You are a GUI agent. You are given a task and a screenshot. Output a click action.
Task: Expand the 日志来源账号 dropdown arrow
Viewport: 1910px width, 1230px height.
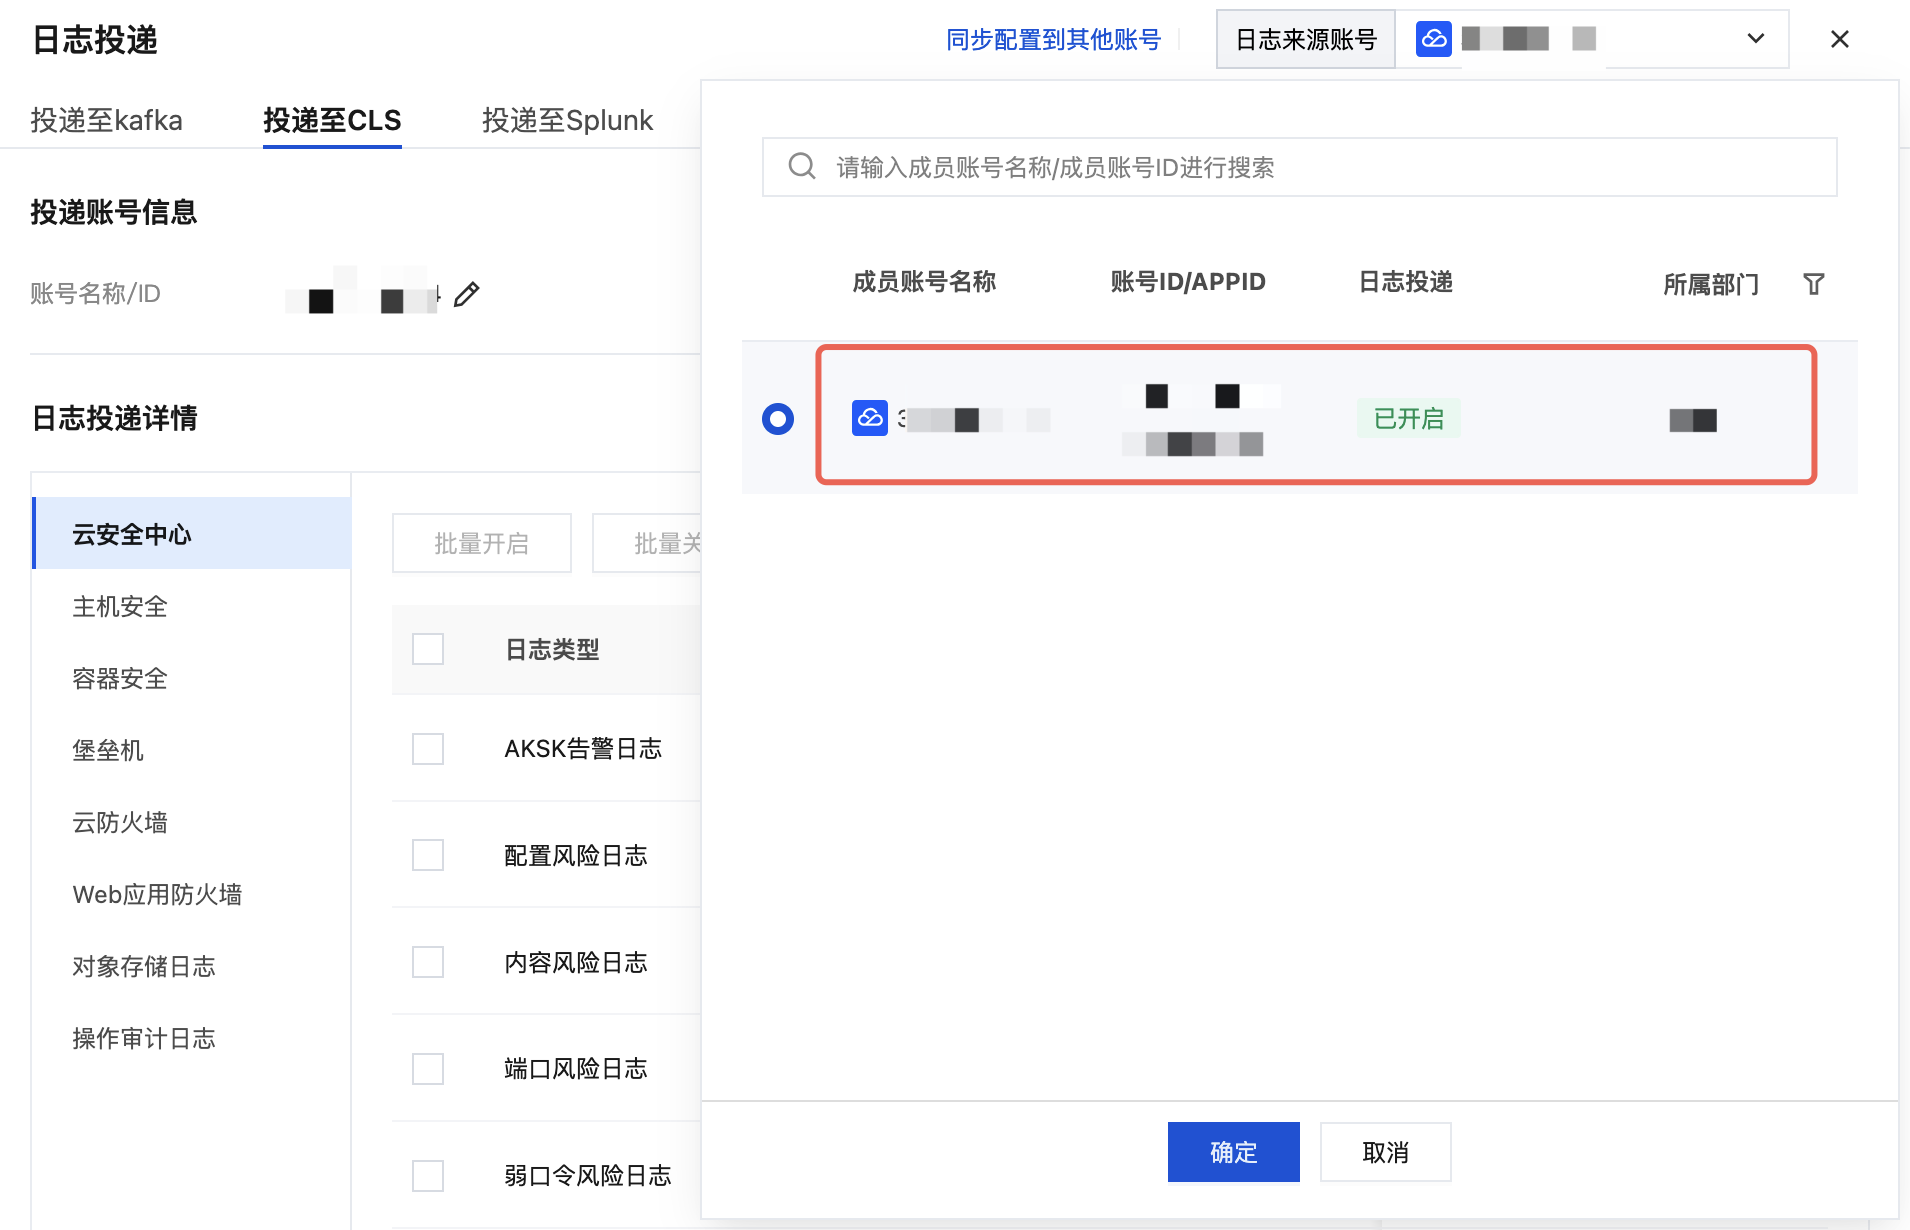pos(1756,39)
